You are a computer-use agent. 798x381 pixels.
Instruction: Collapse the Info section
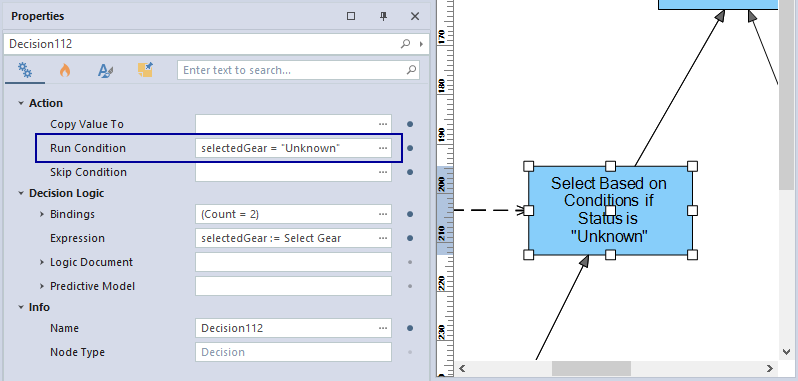[x=21, y=307]
